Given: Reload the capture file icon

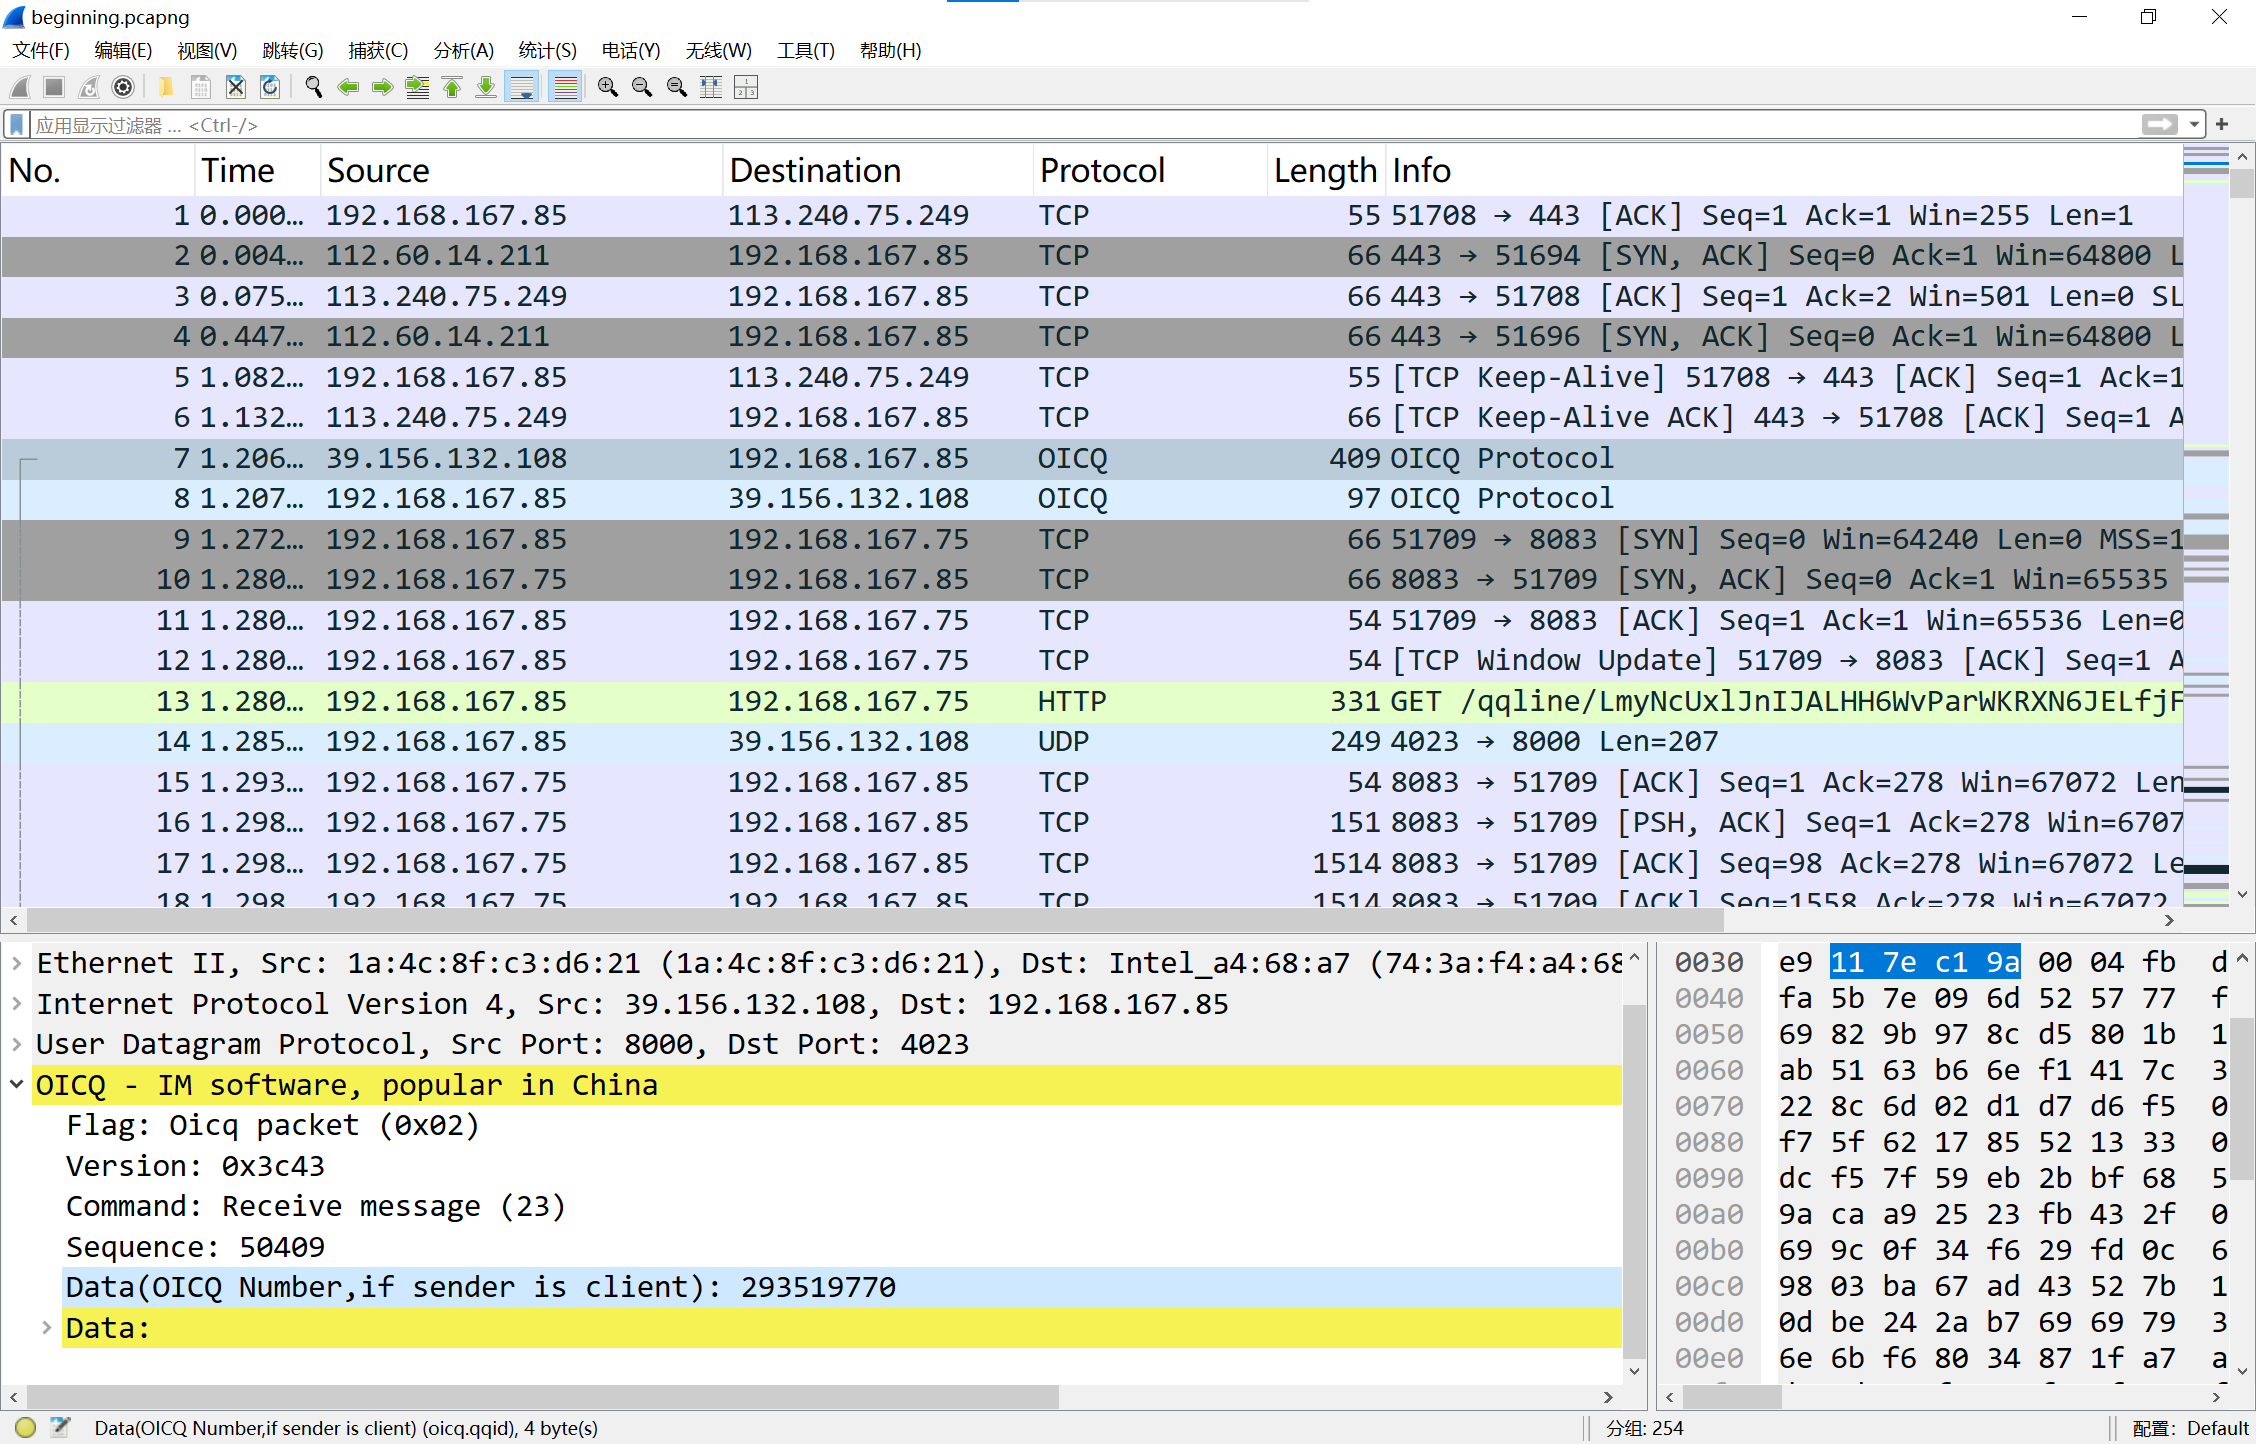Looking at the screenshot, I should pos(270,88).
